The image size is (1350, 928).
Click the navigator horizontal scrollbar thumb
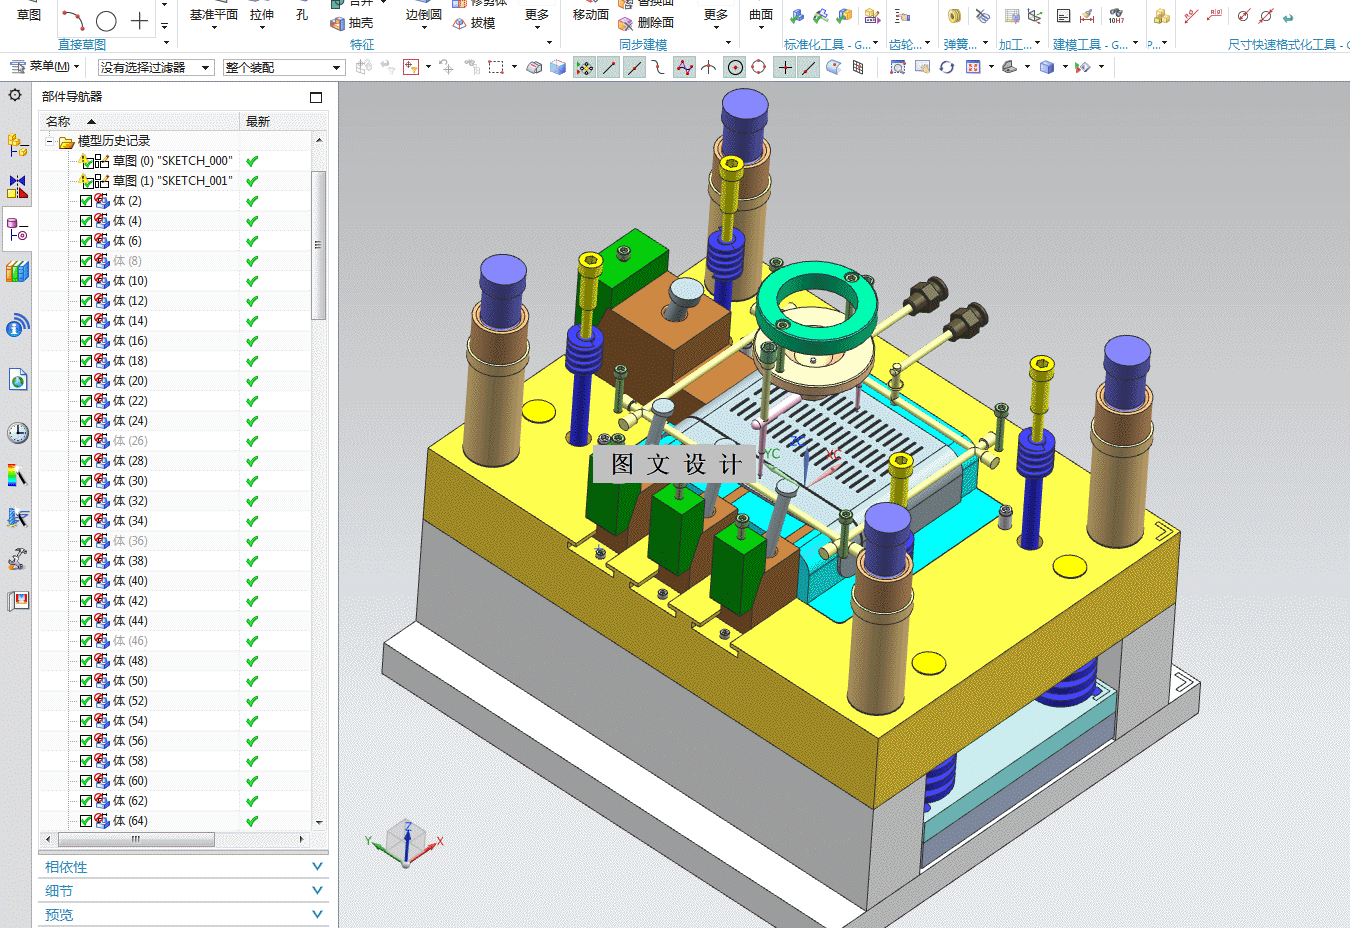click(136, 839)
